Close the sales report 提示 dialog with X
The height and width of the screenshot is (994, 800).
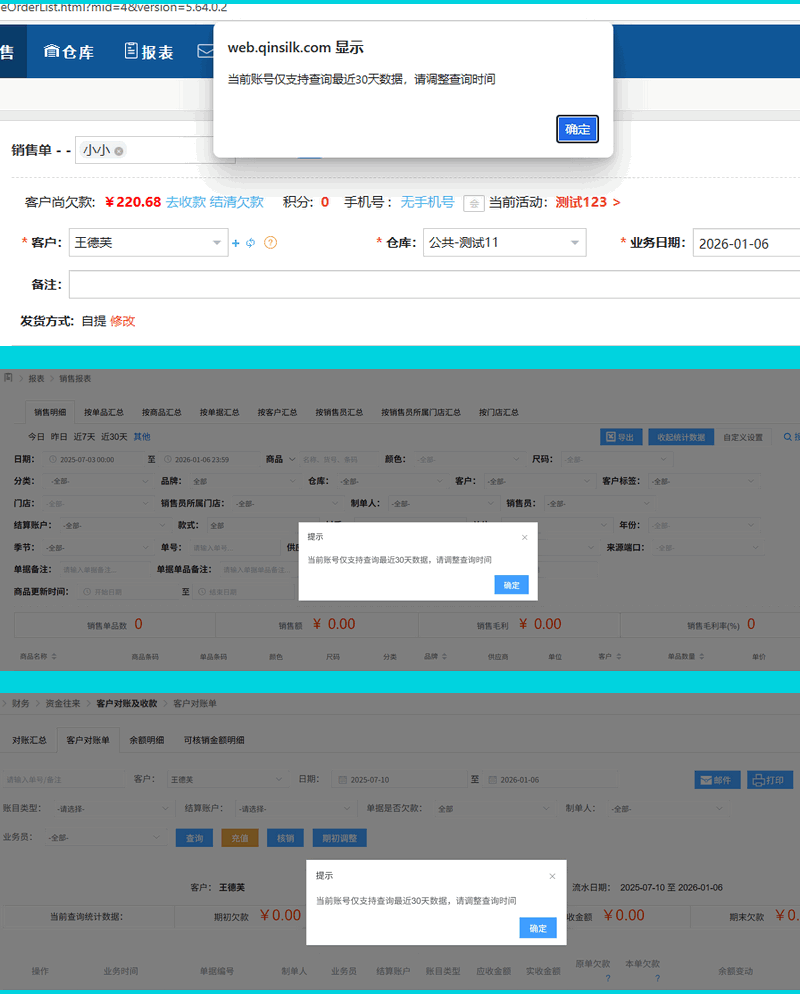(x=524, y=537)
